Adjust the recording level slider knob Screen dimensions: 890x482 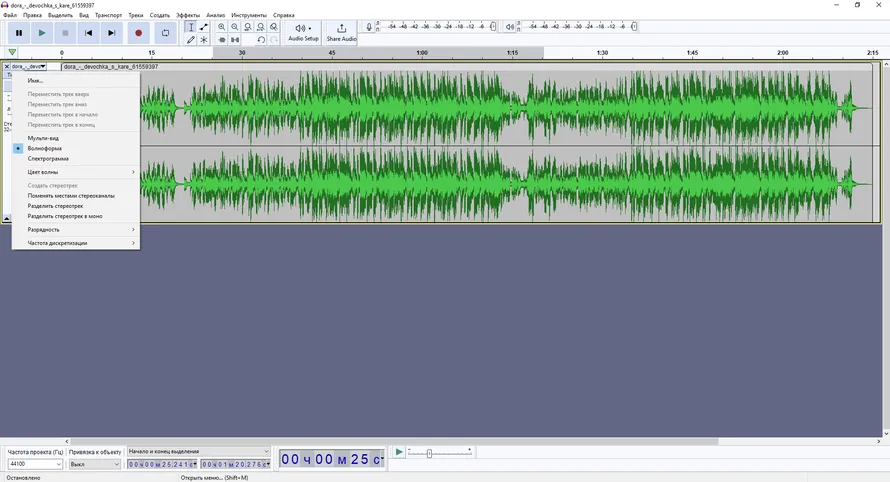493,26
